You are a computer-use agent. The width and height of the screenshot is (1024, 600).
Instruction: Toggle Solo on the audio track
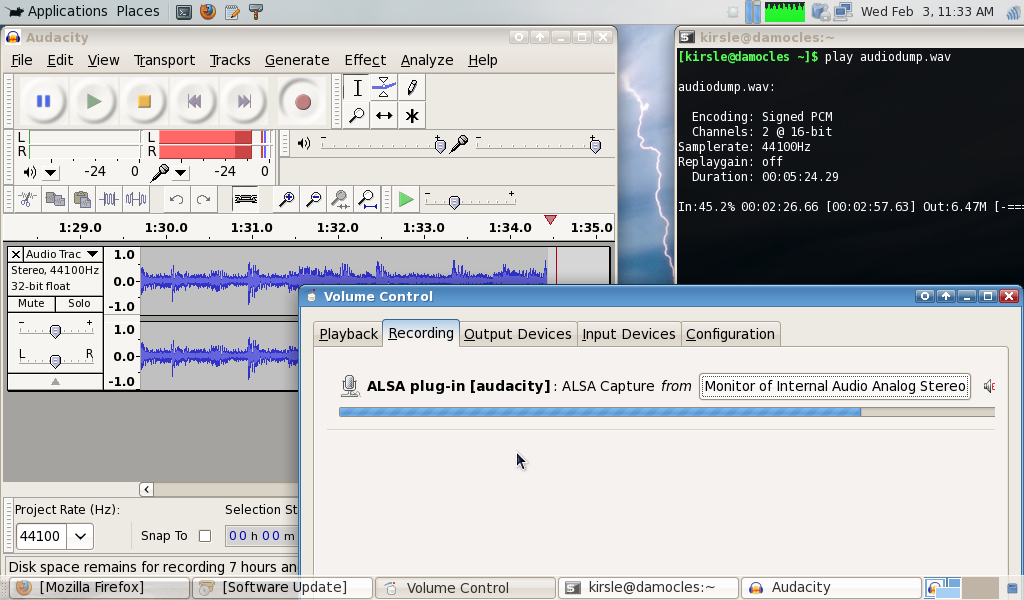[x=79, y=304]
